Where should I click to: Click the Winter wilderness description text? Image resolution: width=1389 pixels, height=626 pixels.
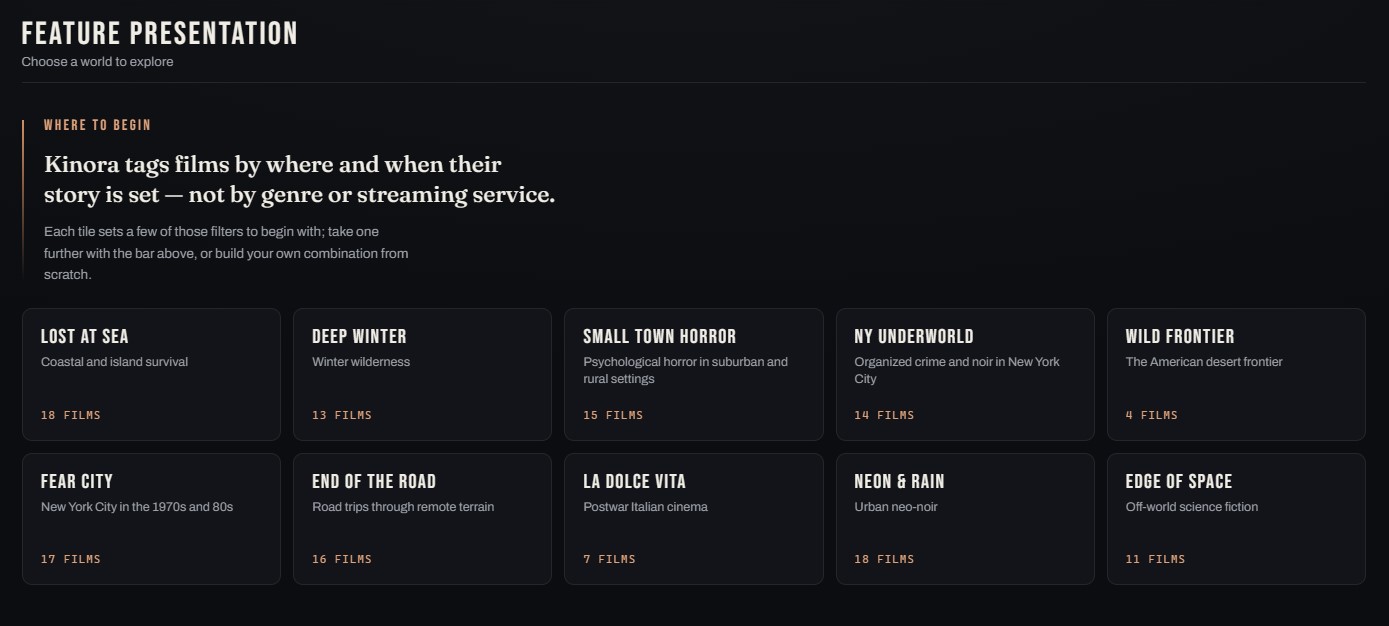click(361, 362)
